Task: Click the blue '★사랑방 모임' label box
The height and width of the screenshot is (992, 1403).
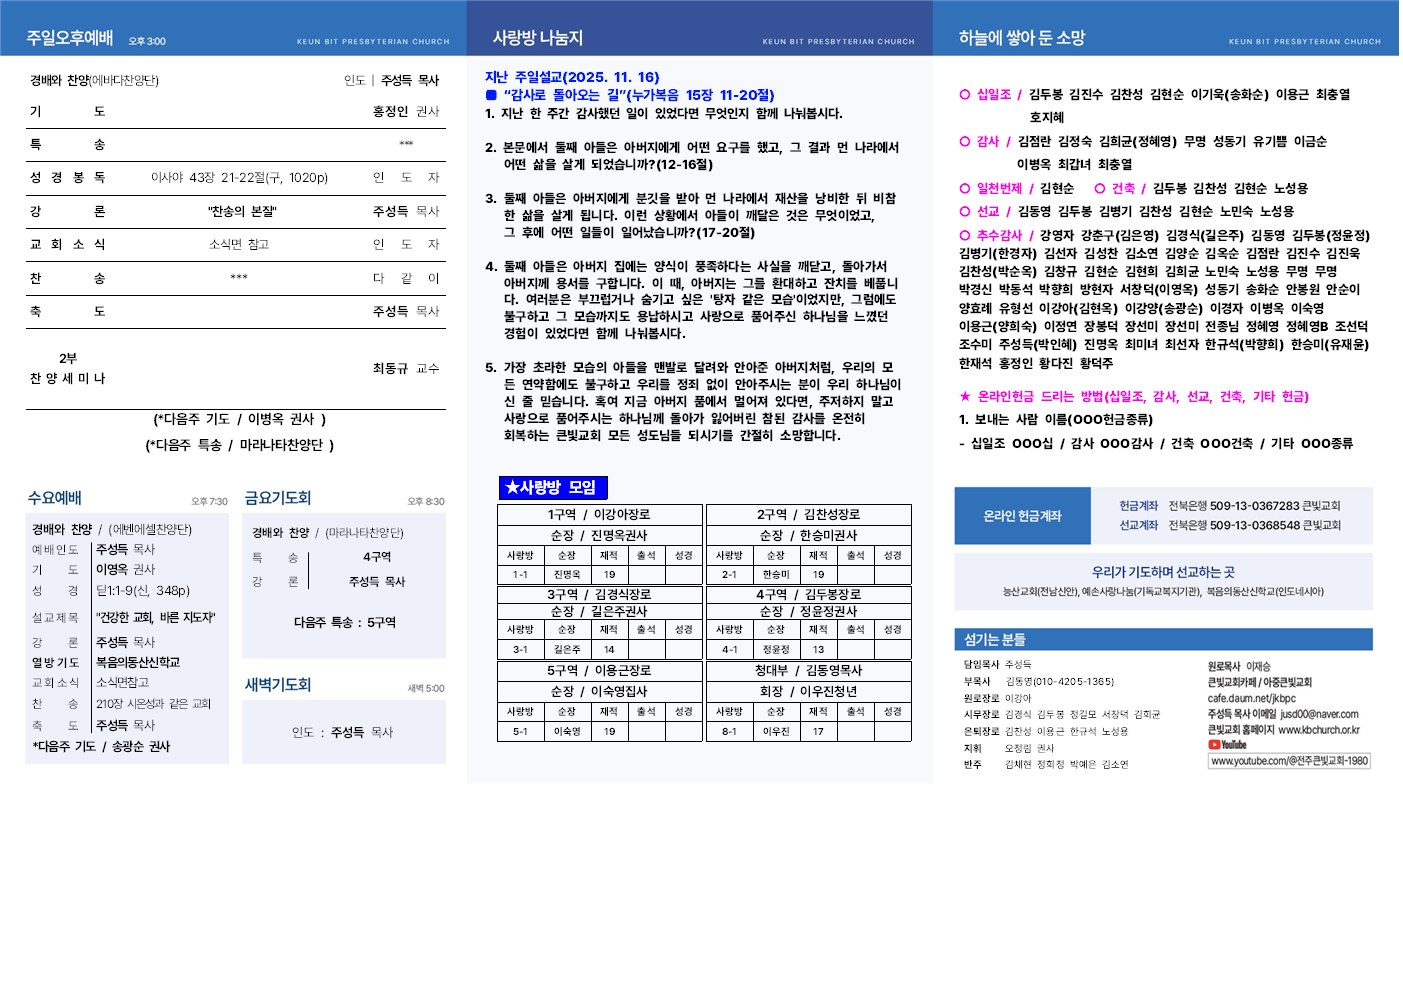Action: (x=553, y=488)
